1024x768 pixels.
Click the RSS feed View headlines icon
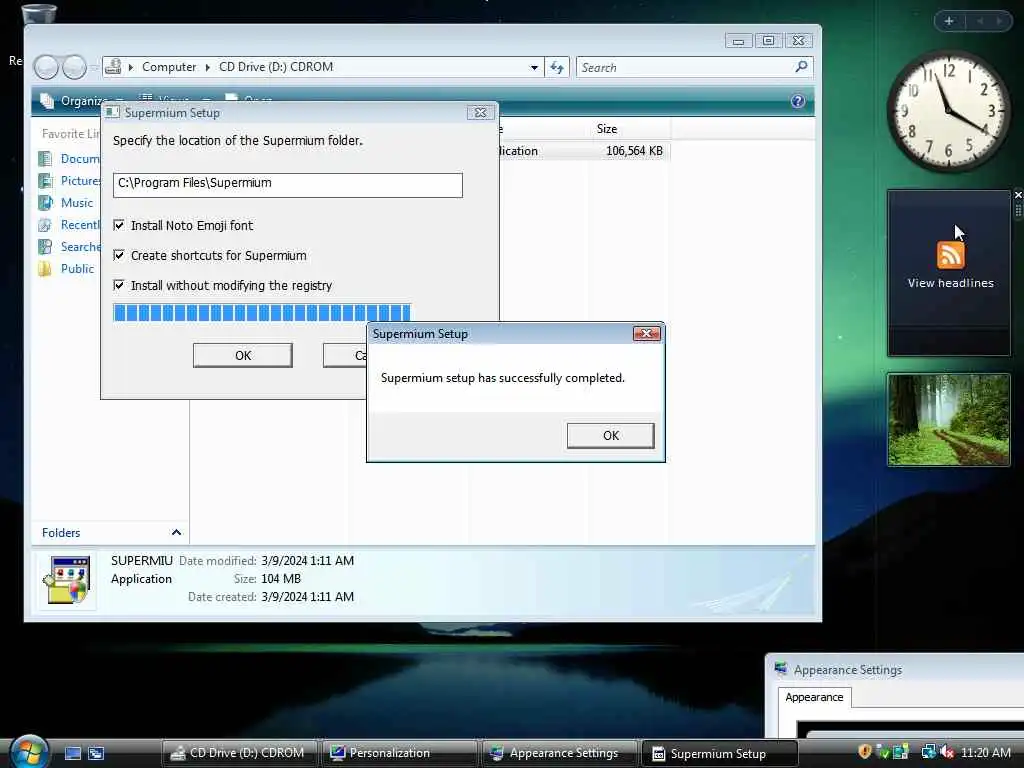(x=950, y=255)
